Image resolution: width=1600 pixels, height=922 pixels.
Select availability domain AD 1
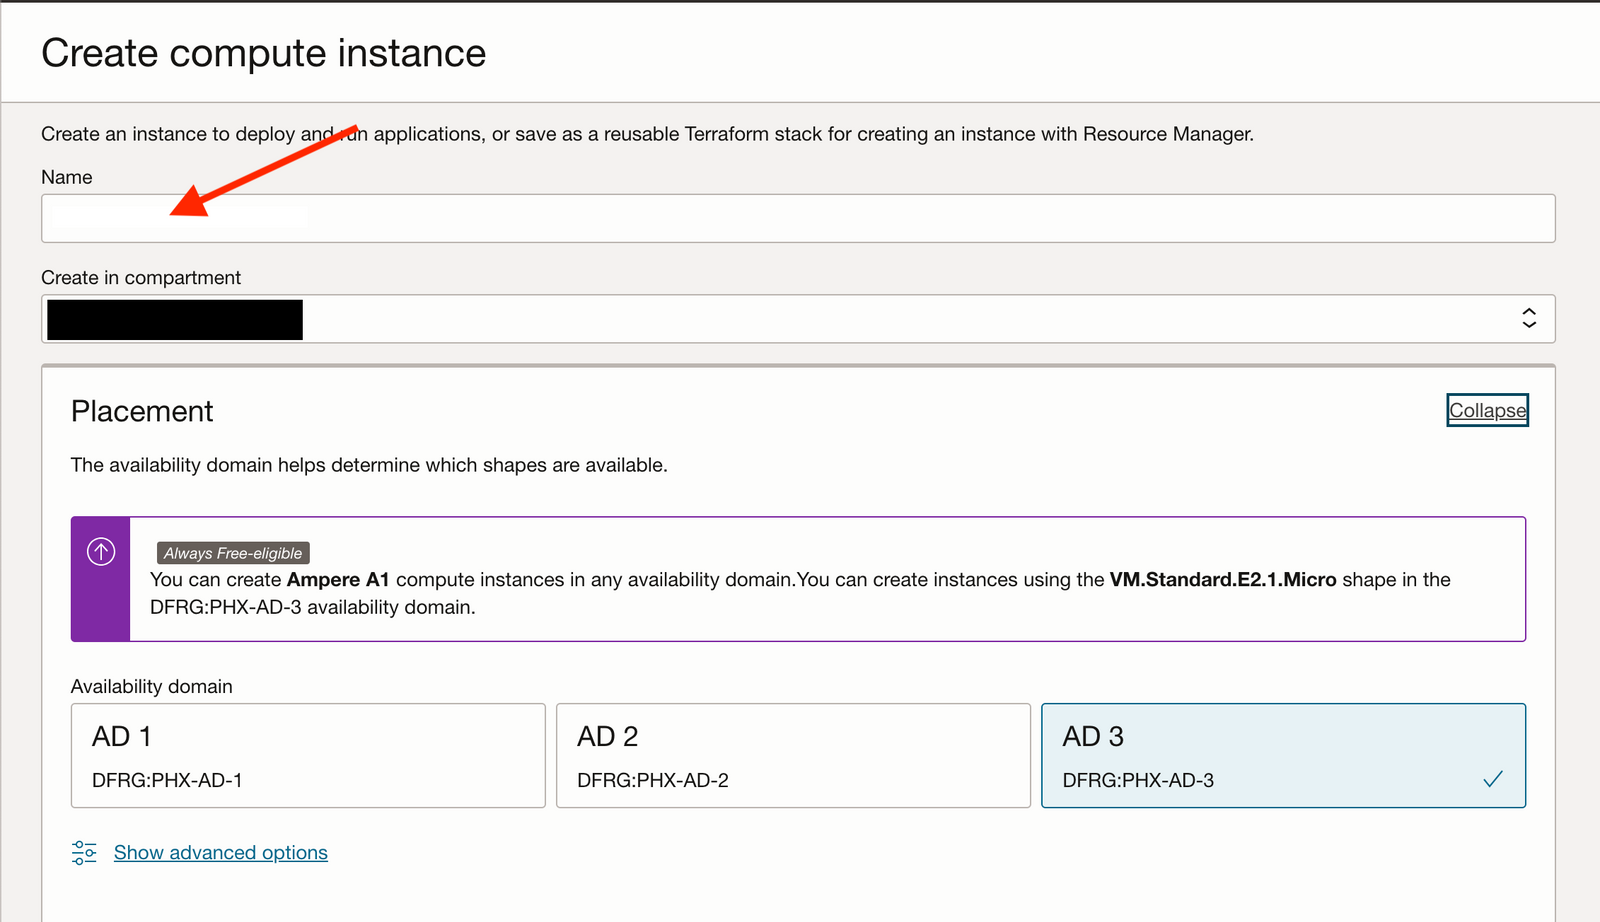[x=307, y=755]
